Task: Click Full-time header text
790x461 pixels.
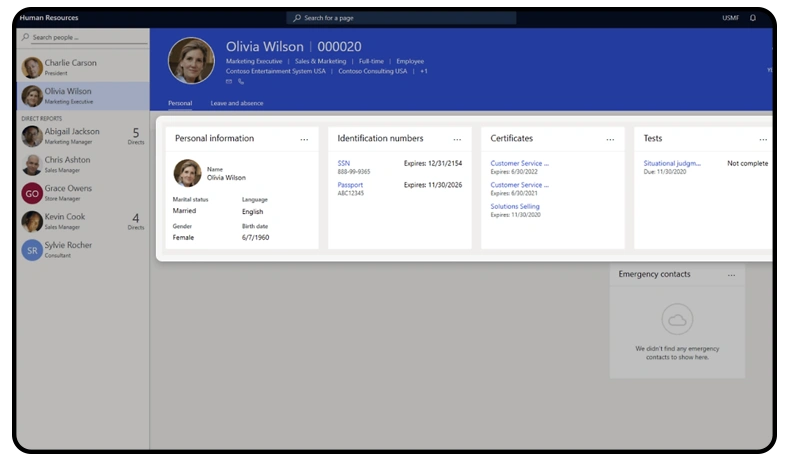Action: (371, 61)
